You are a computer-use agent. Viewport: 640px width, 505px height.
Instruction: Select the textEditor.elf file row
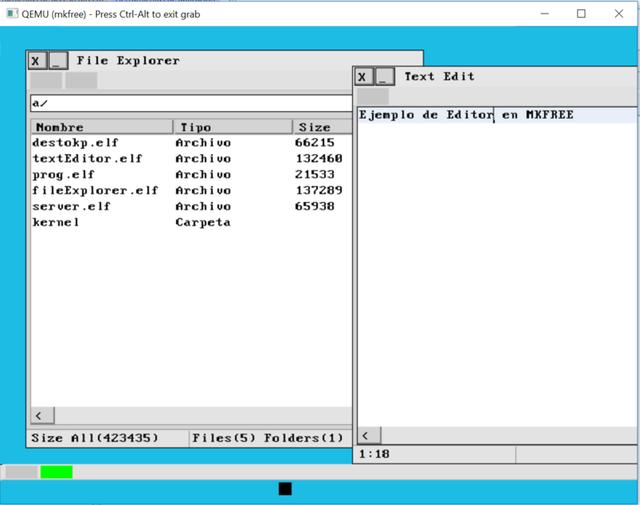(x=191, y=158)
